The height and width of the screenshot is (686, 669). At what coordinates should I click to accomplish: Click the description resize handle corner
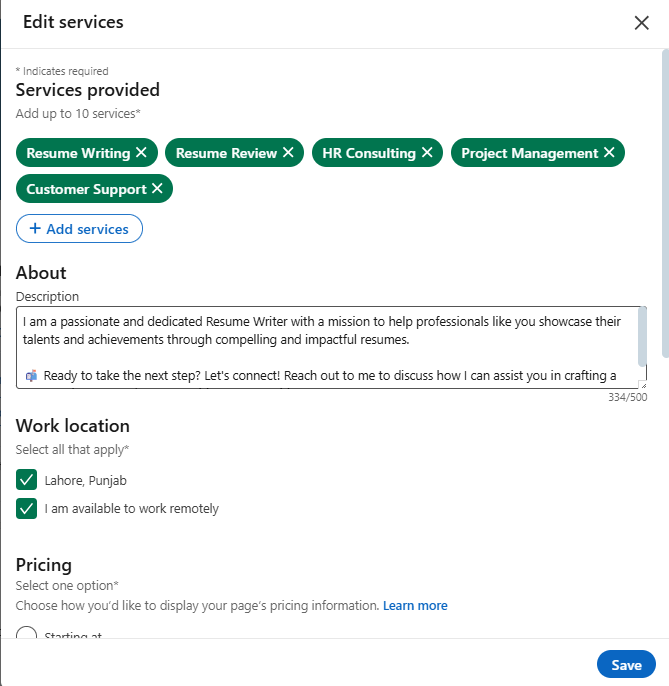click(x=643, y=385)
